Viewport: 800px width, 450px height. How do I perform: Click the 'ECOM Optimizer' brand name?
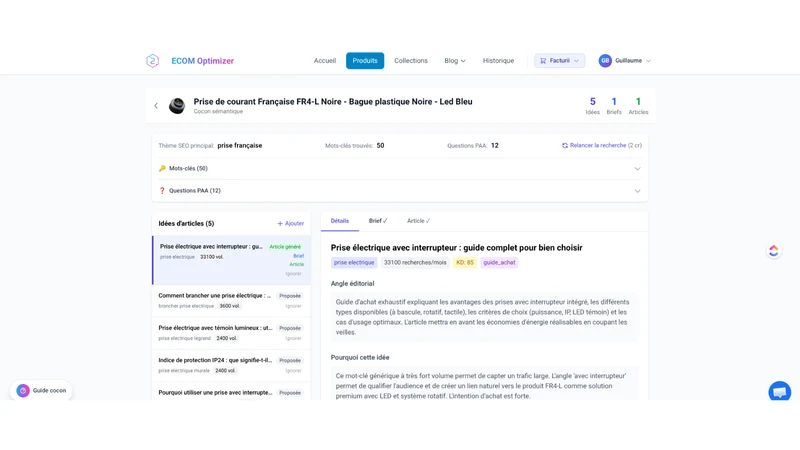(x=203, y=61)
